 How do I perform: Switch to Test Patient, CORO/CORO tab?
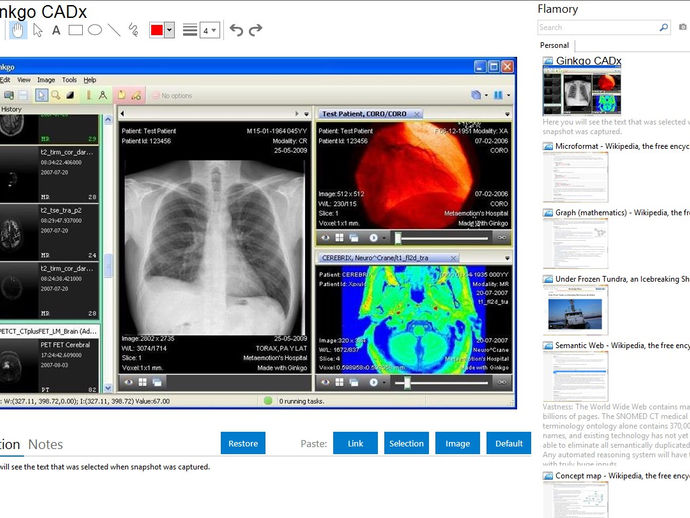pos(364,114)
